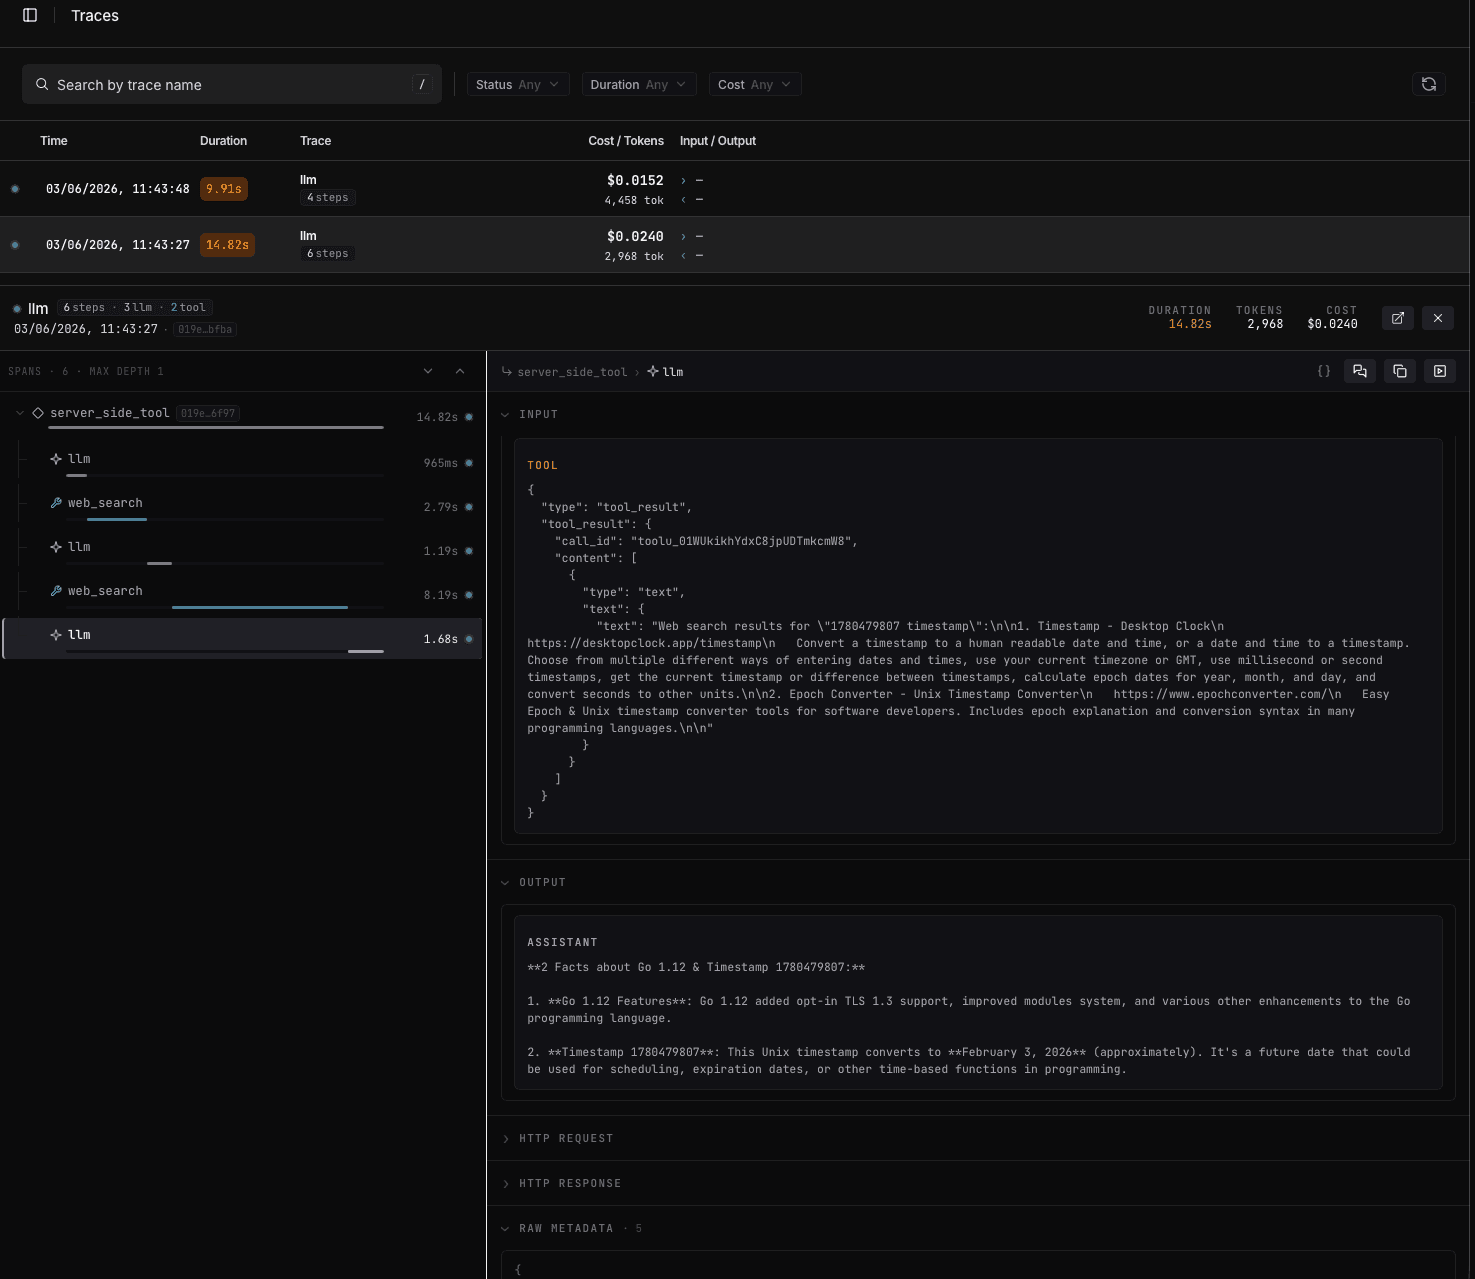Click the 2.79s web_search wrench icon
The width and height of the screenshot is (1475, 1279).
[x=56, y=503]
